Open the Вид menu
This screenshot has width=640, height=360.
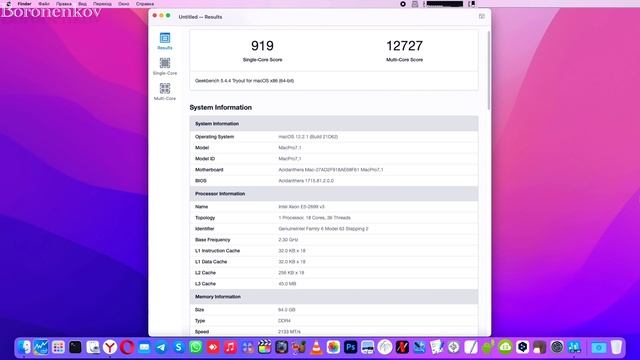(82, 4)
